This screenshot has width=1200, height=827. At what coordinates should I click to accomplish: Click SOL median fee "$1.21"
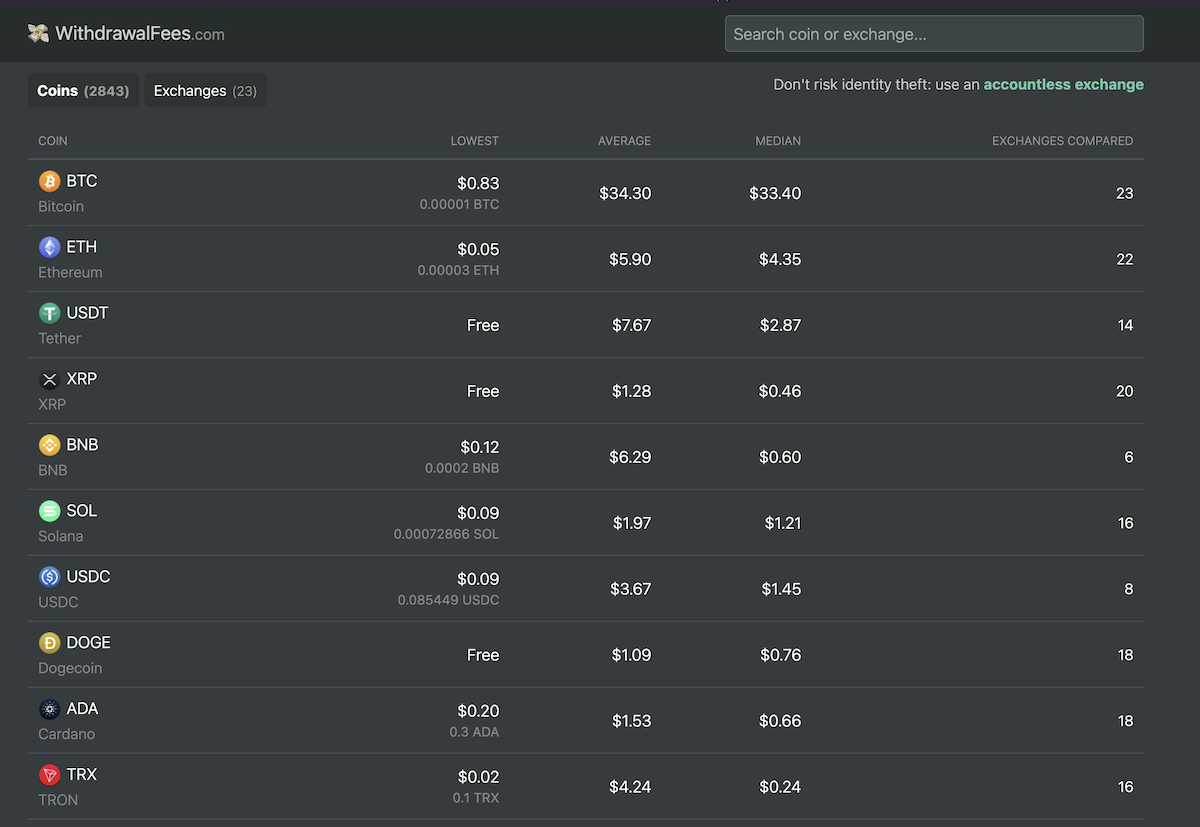(x=783, y=523)
